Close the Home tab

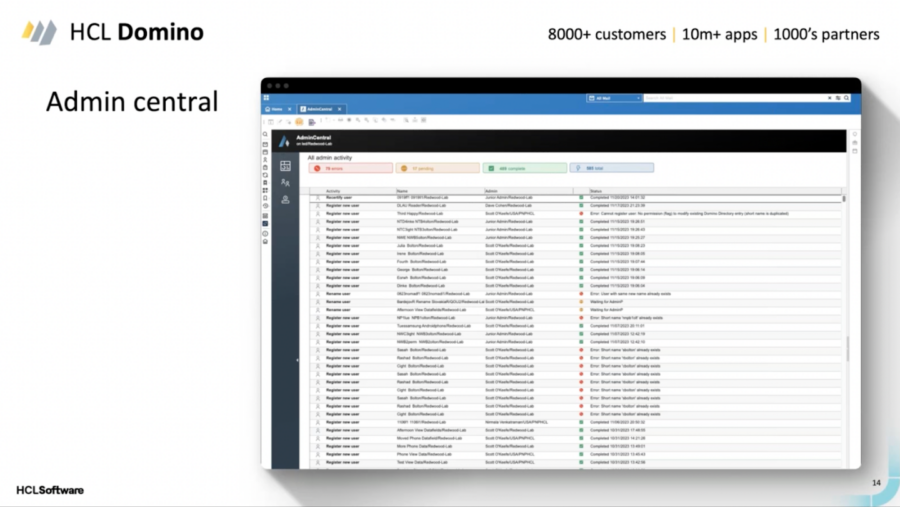click(x=289, y=109)
